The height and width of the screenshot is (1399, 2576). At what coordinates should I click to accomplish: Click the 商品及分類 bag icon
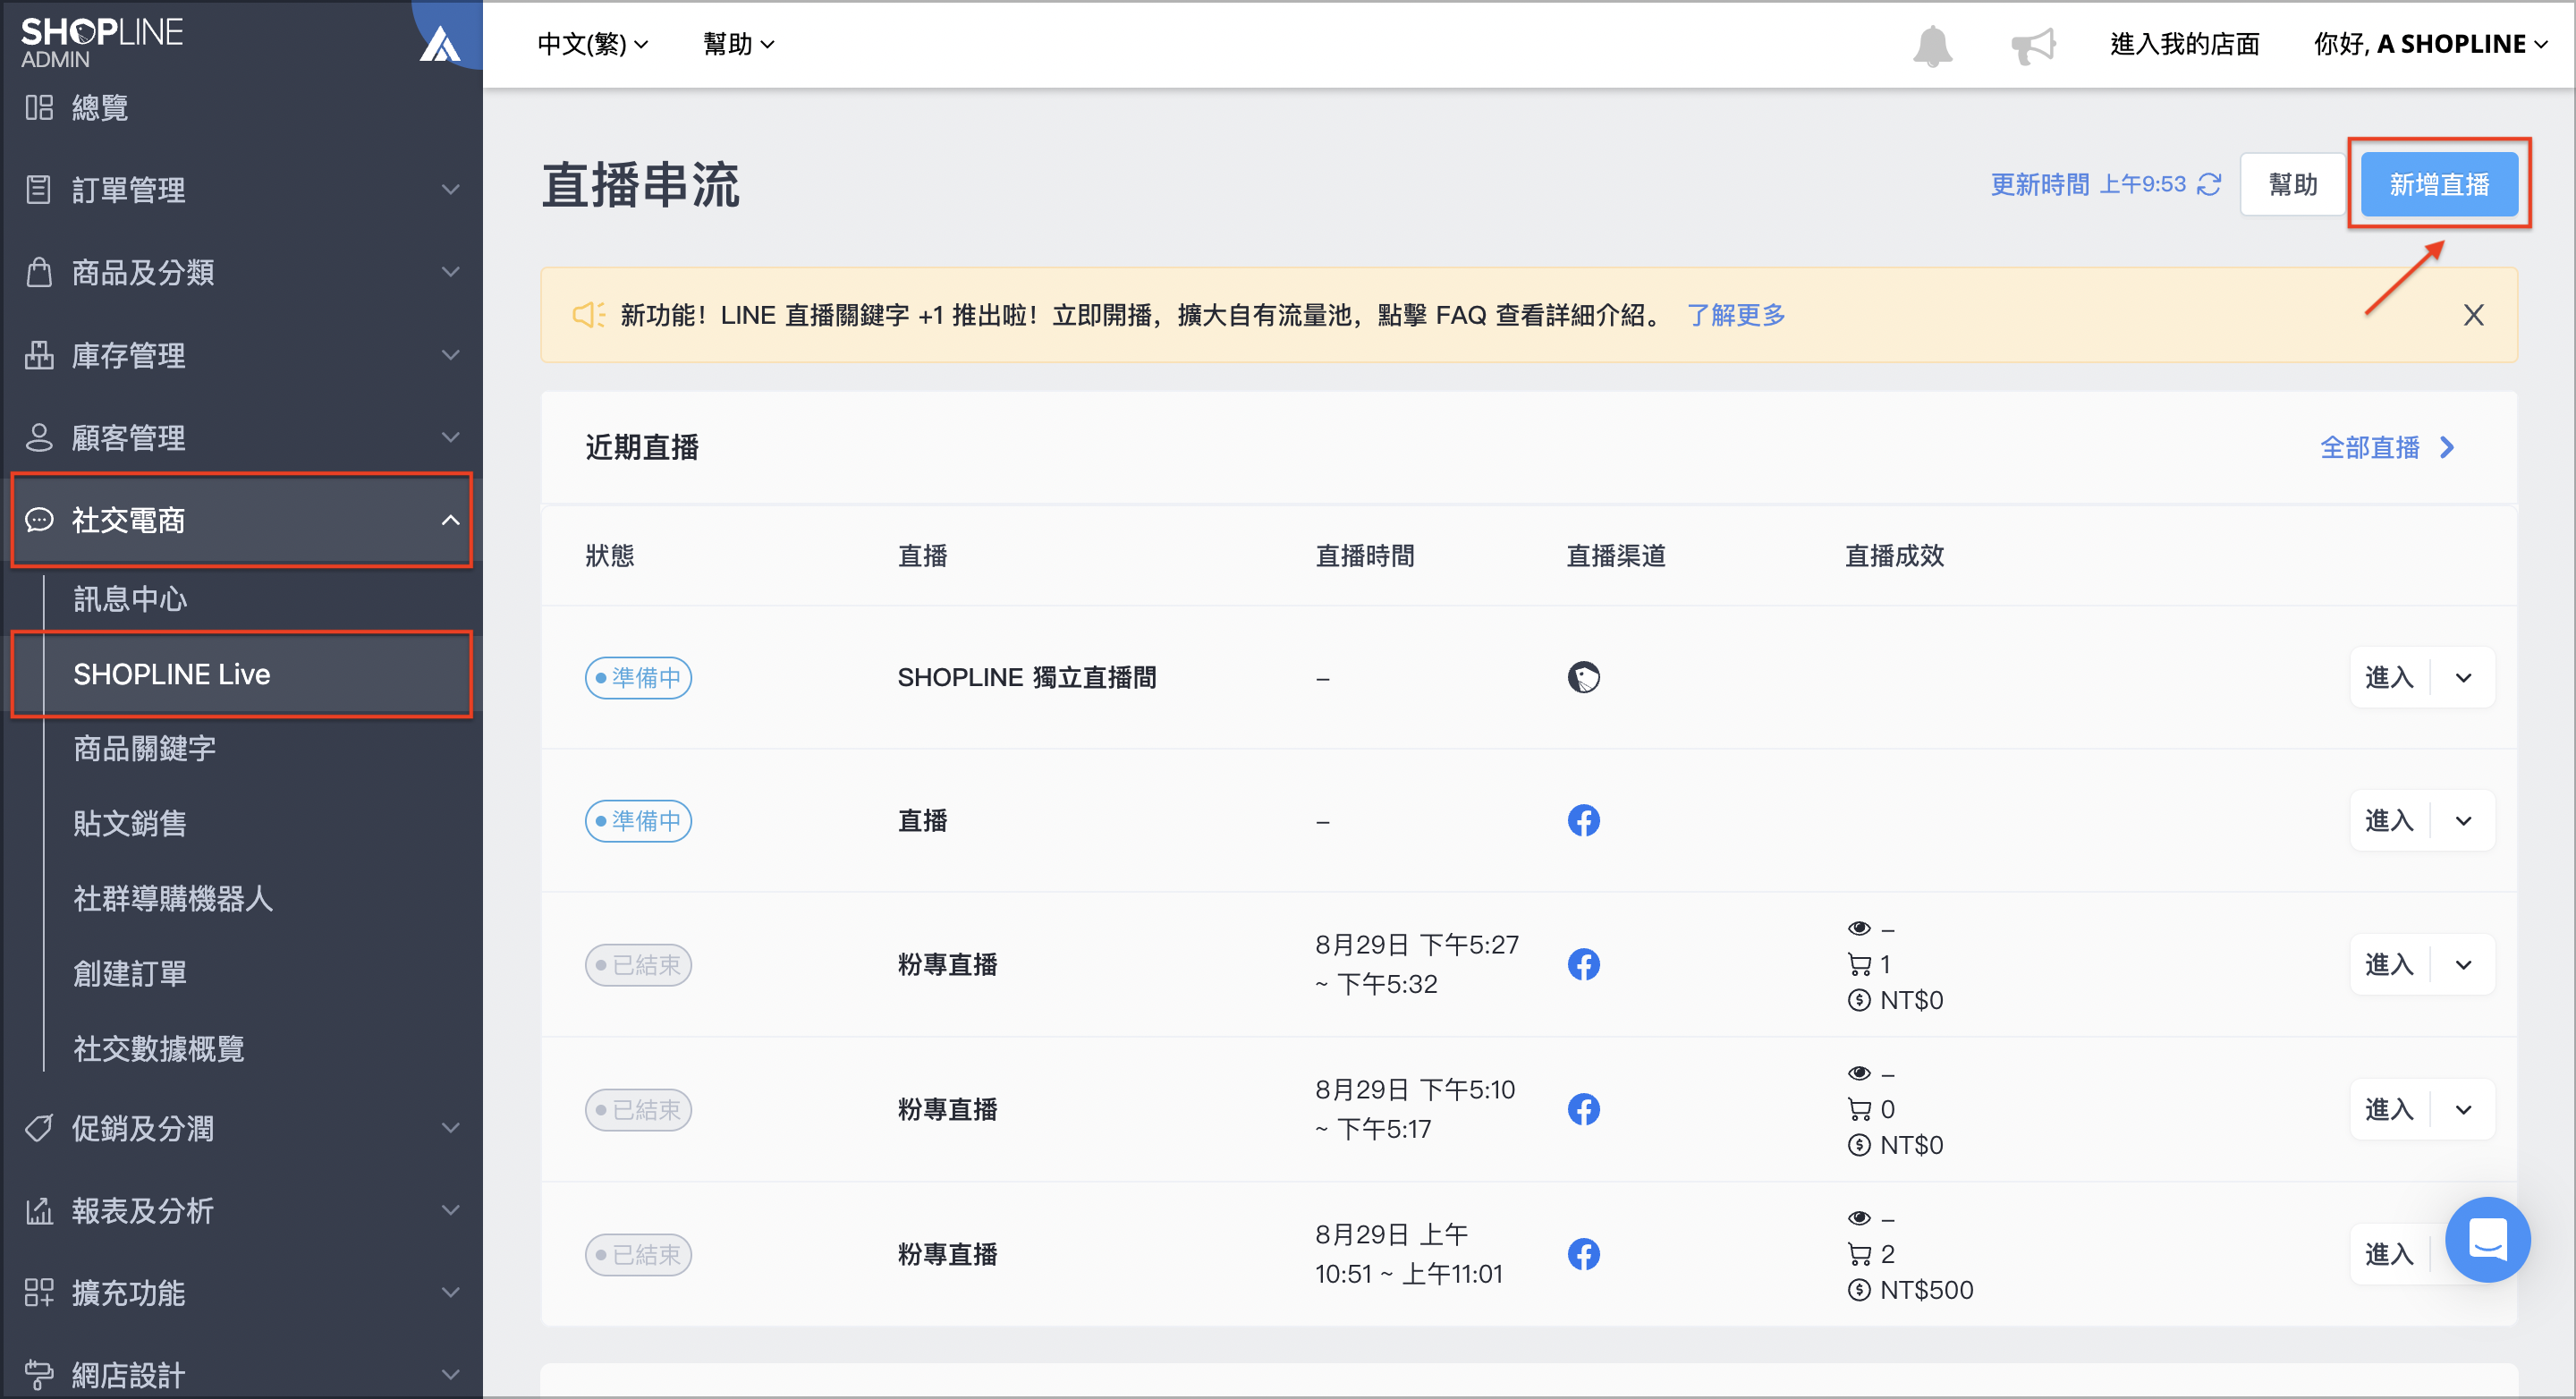click(x=39, y=272)
